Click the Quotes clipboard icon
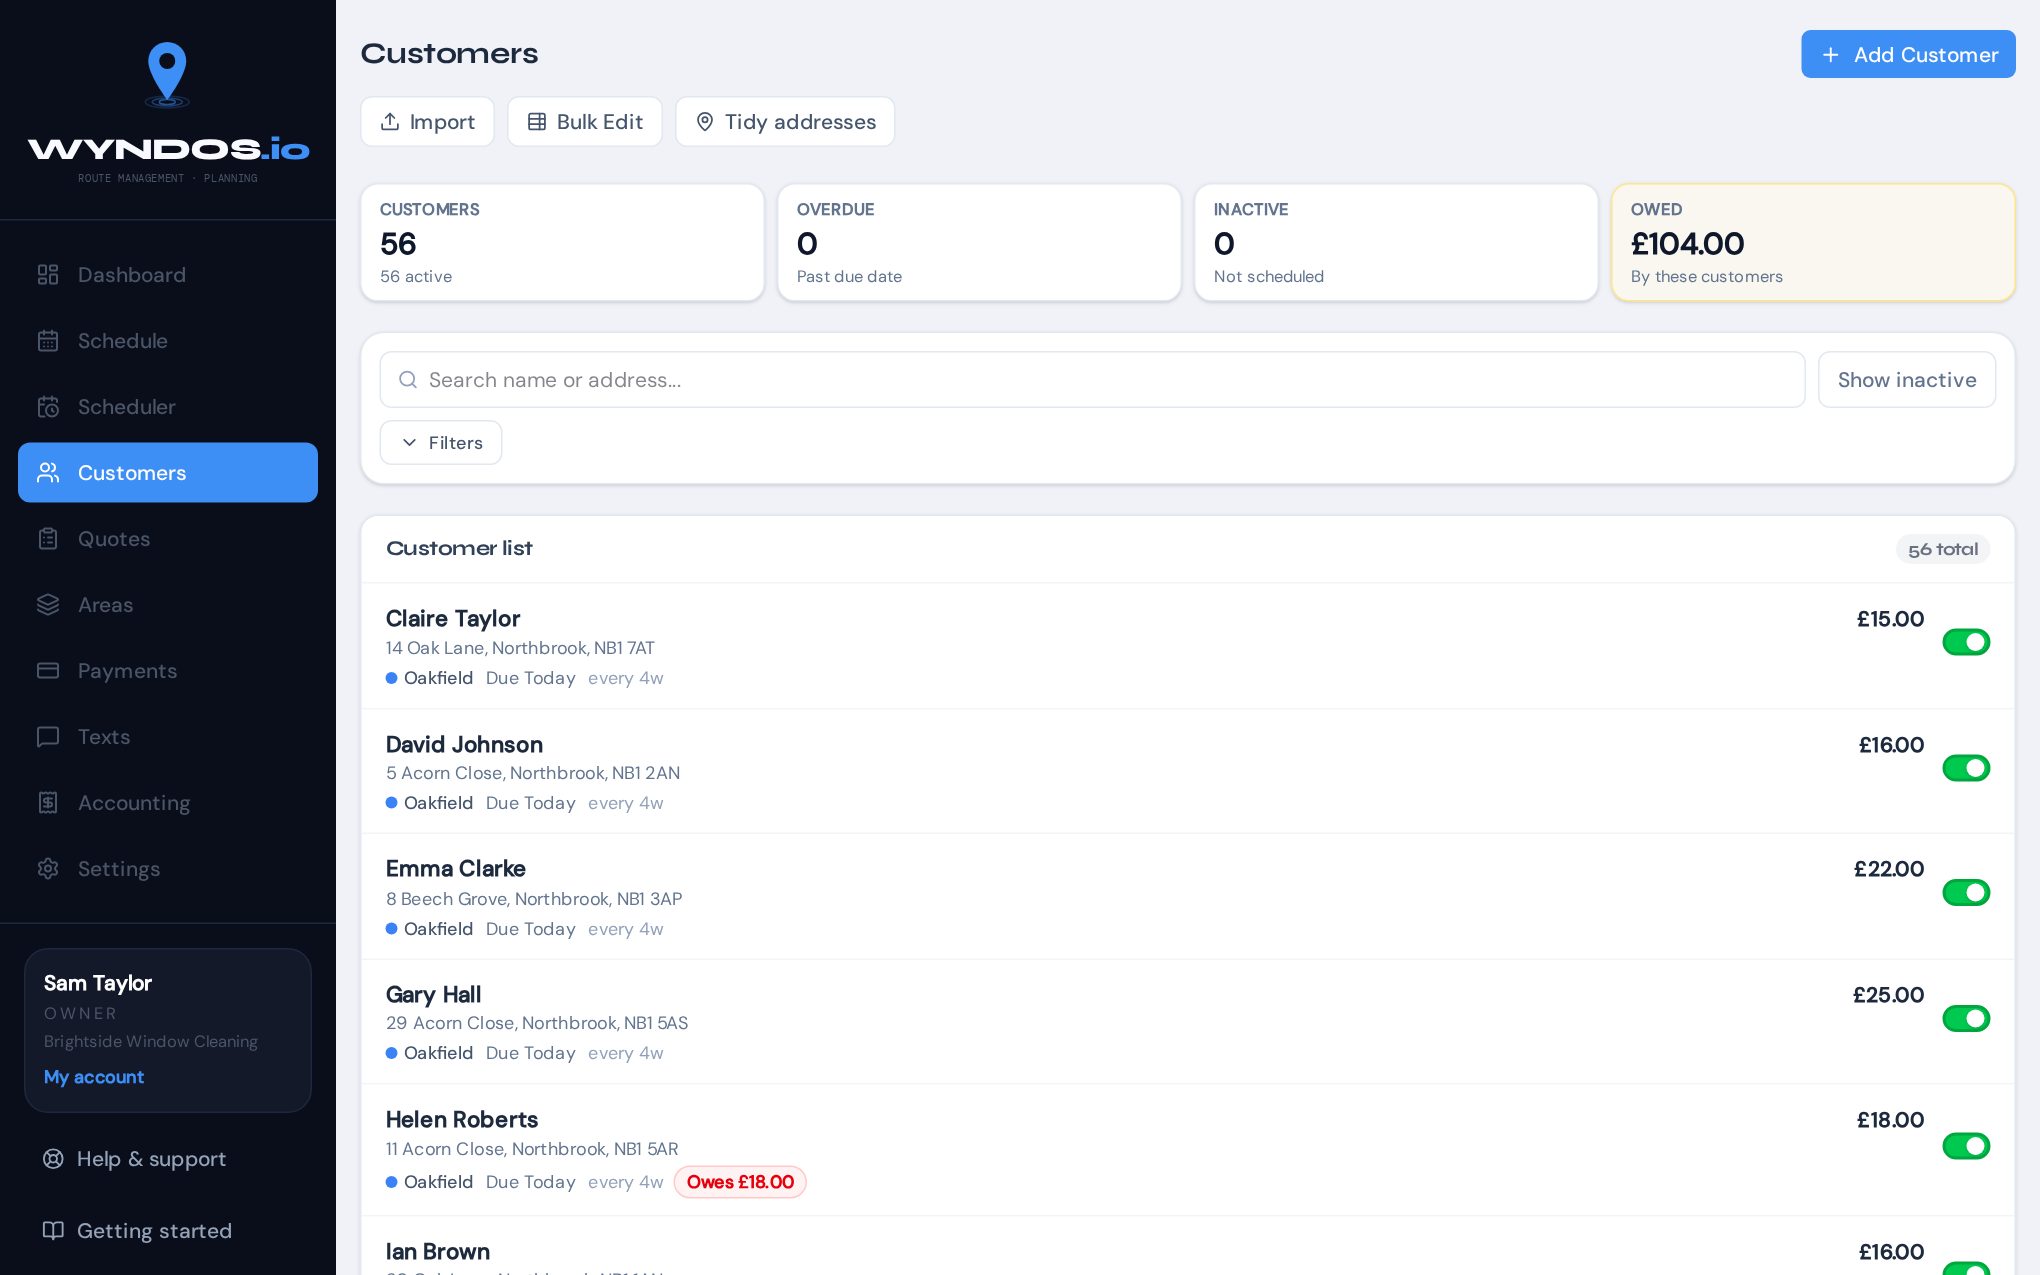 tap(48, 539)
